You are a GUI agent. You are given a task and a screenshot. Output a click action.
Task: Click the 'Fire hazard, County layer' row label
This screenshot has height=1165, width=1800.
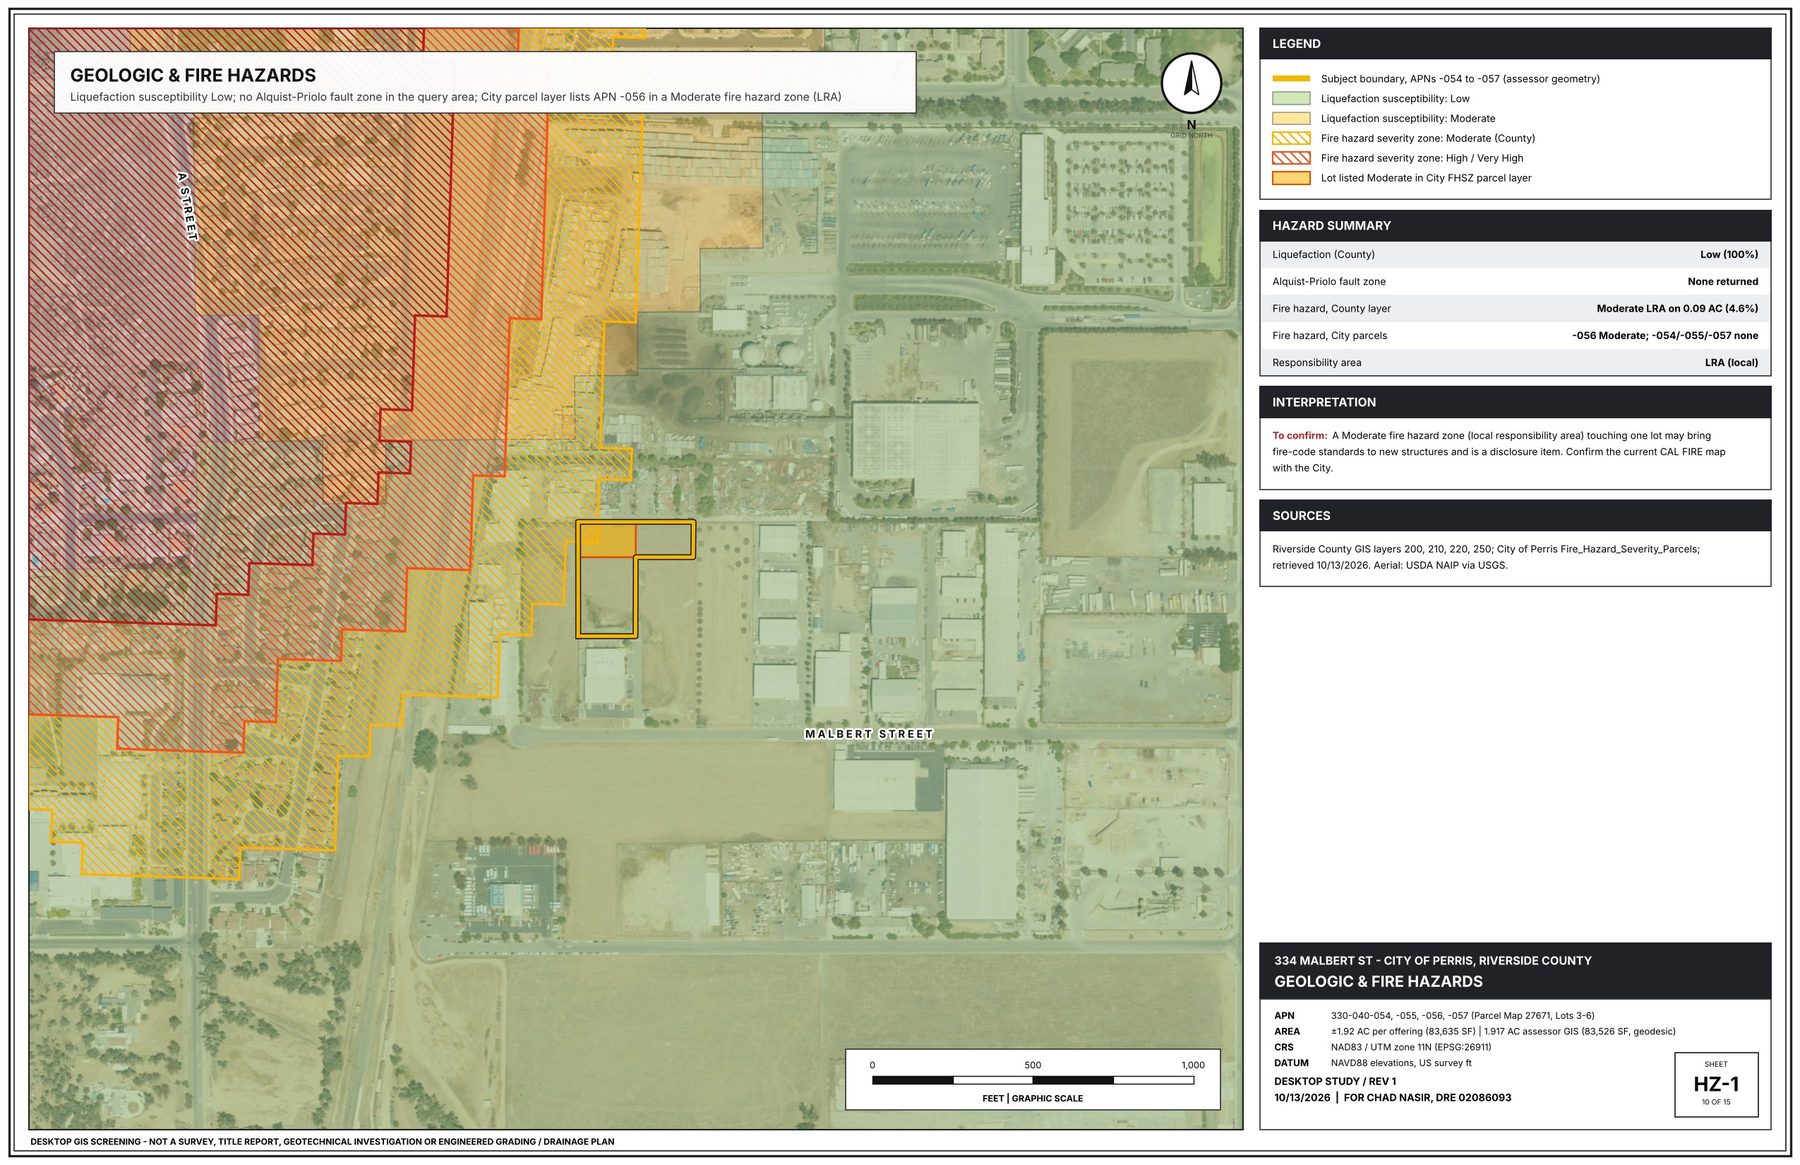1331,309
